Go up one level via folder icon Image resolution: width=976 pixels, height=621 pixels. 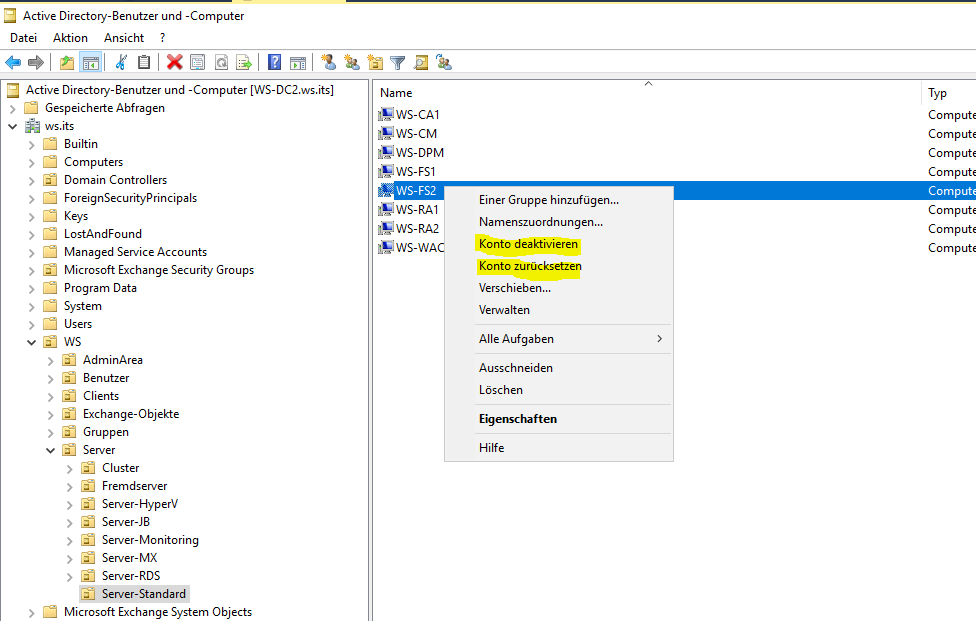[x=67, y=62]
